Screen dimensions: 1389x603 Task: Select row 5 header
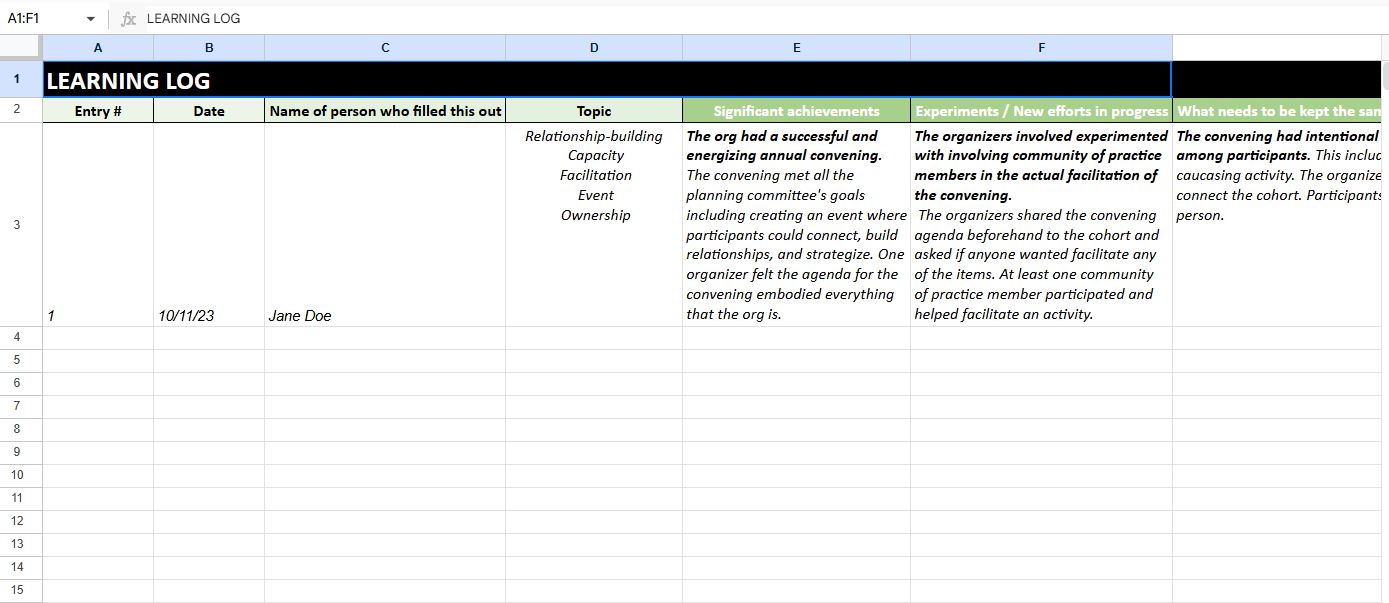pyautogui.click(x=21, y=361)
